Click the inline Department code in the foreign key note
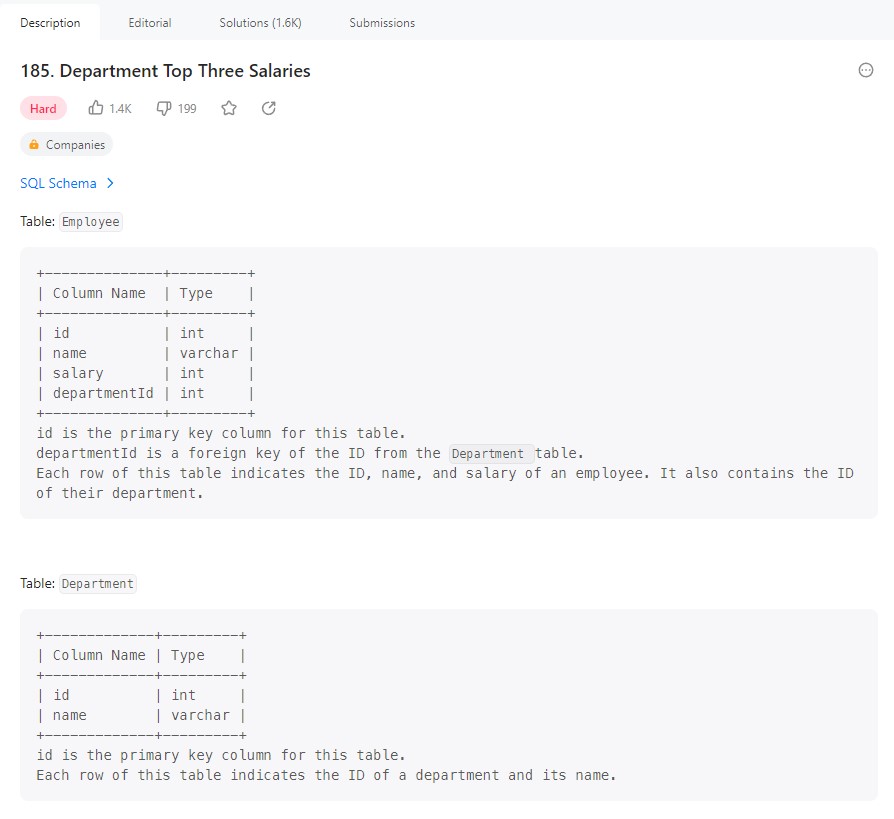Viewport: 894px width, 819px height. click(x=489, y=453)
